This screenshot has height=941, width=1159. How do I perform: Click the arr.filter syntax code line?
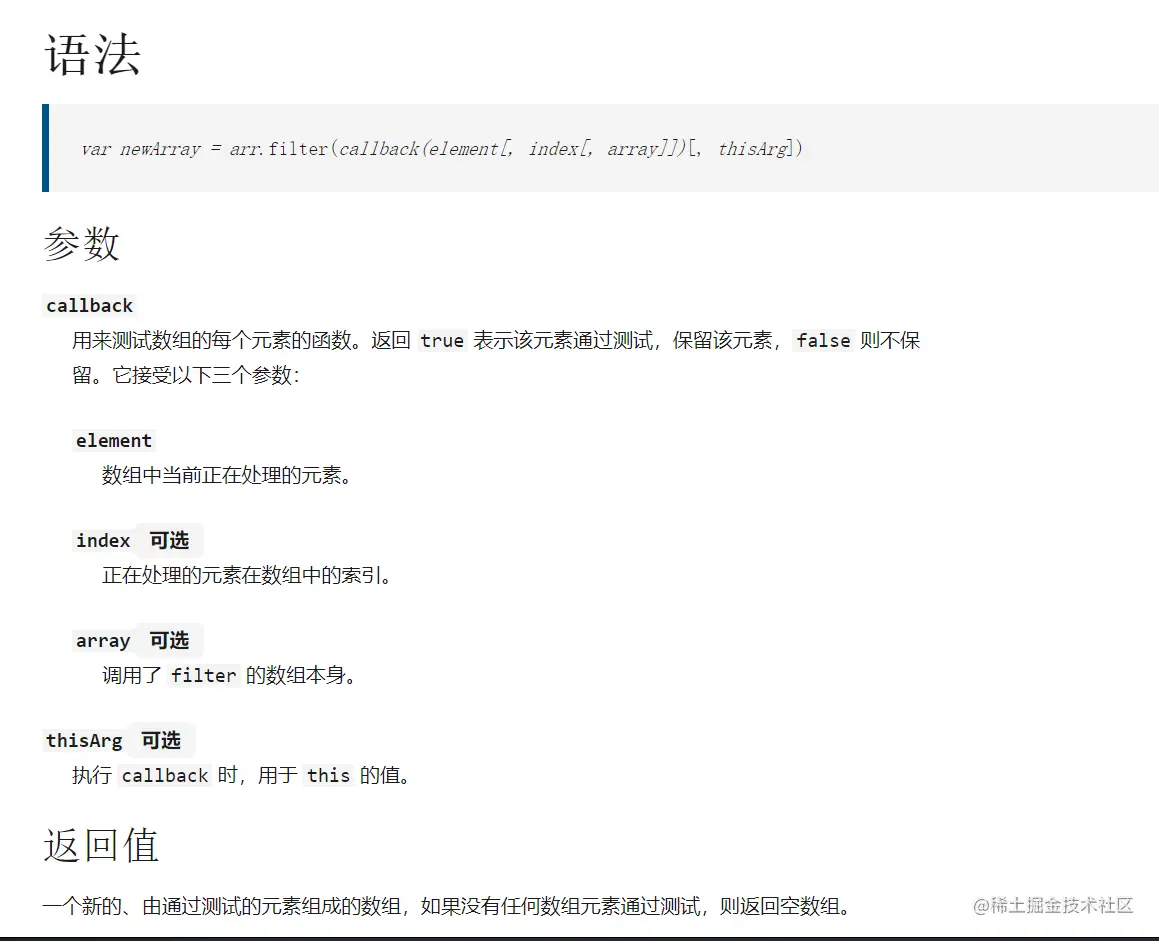(x=441, y=149)
